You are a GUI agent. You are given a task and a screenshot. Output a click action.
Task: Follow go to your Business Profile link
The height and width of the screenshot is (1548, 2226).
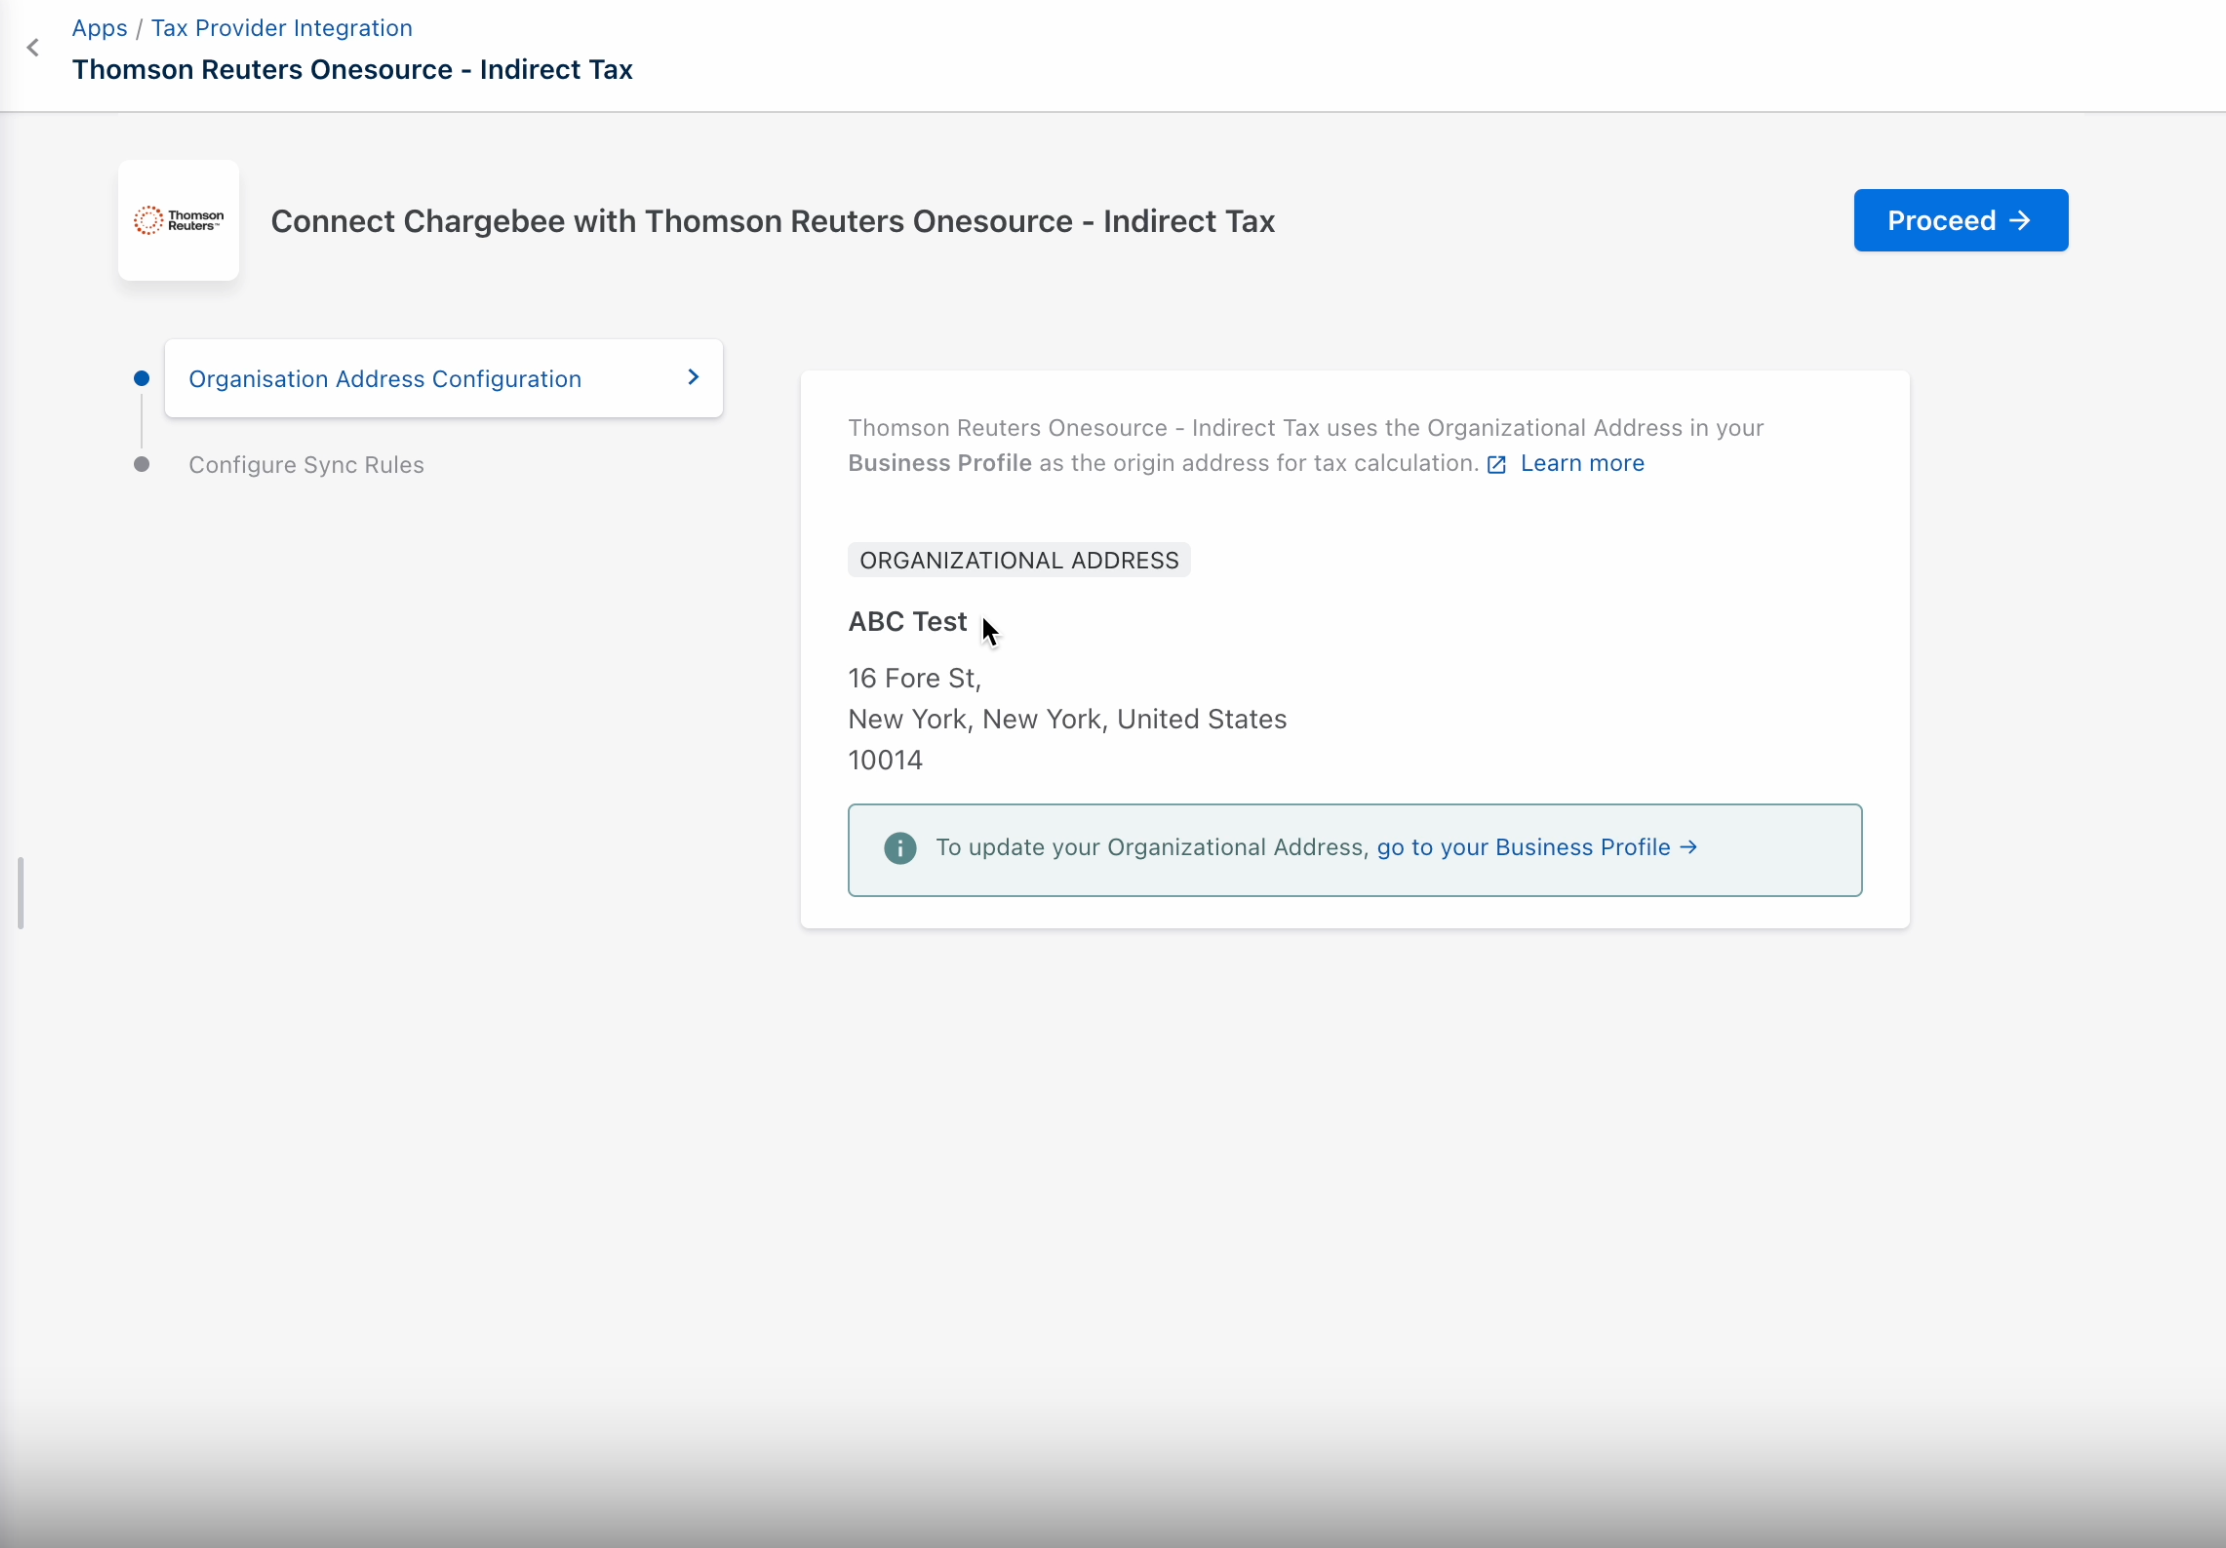pyautogui.click(x=1523, y=847)
